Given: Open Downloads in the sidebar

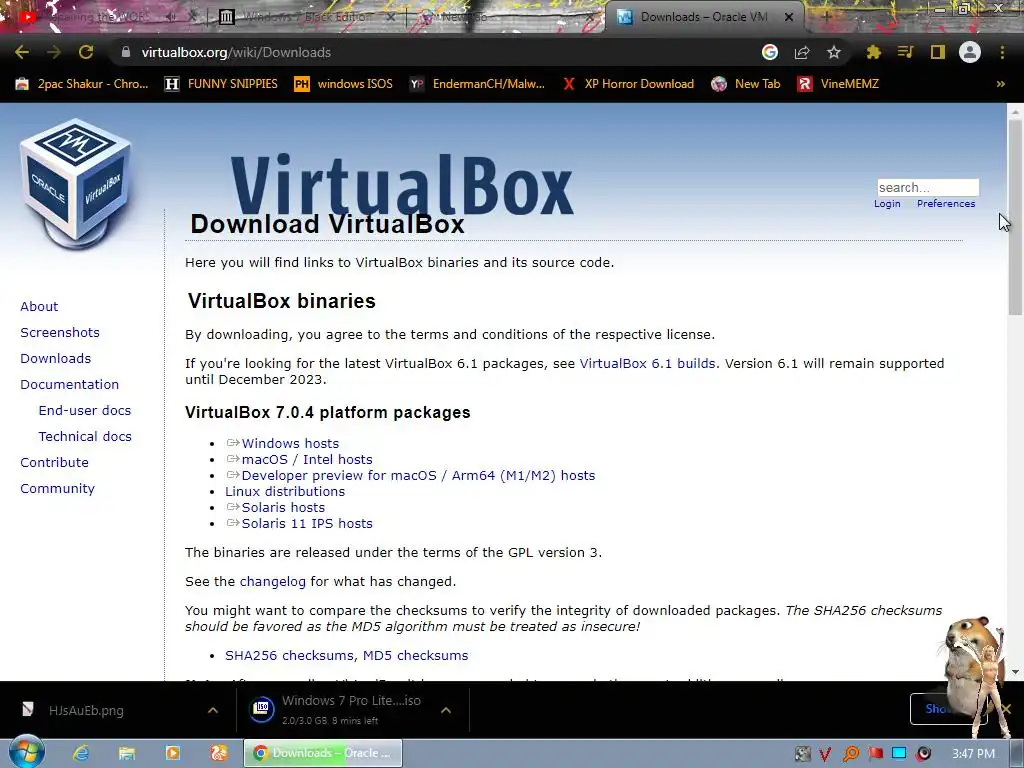Looking at the screenshot, I should [56, 359].
